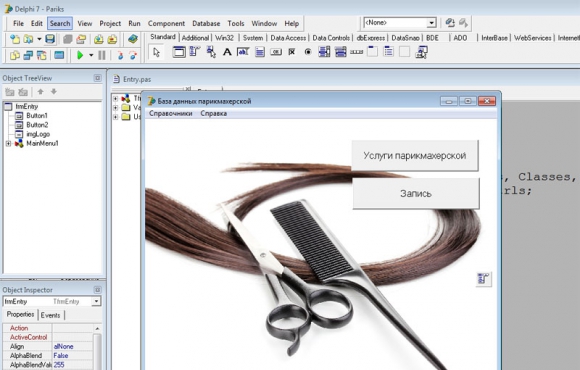Open the frmEntry object selector dropdown
This screenshot has width=580, height=370.
pyautogui.click(x=96, y=301)
